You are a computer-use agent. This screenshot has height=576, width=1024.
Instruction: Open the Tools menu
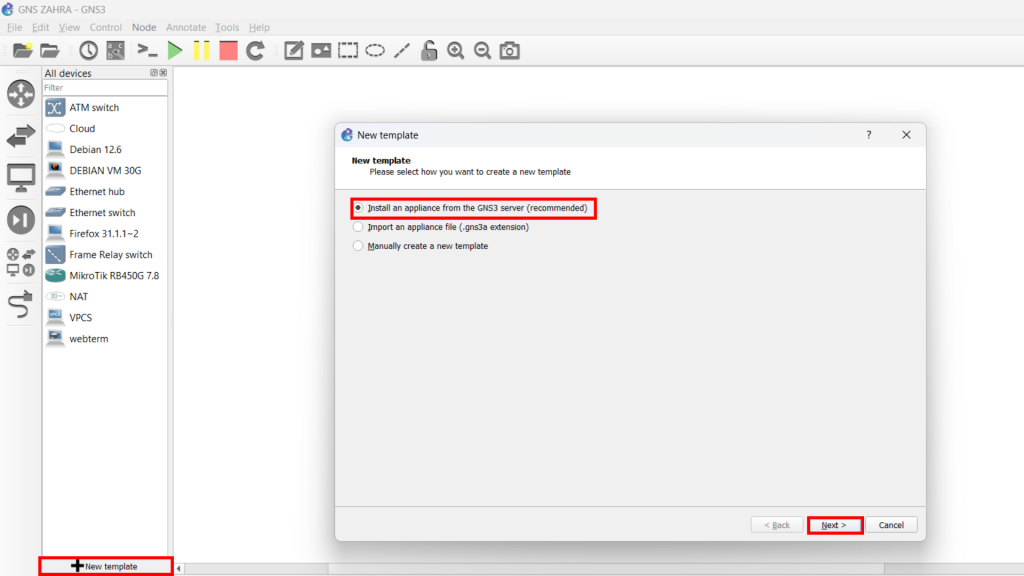pos(227,27)
